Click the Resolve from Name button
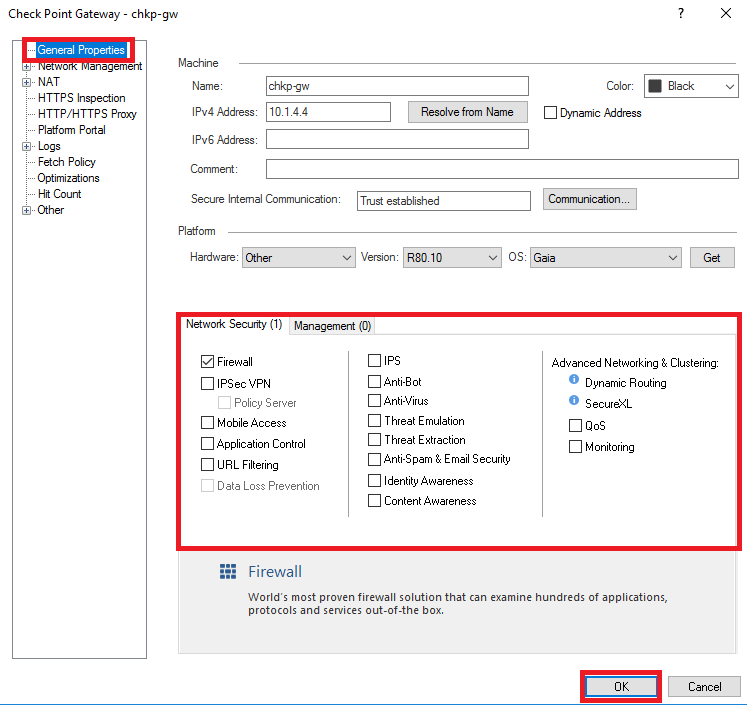 tap(467, 112)
